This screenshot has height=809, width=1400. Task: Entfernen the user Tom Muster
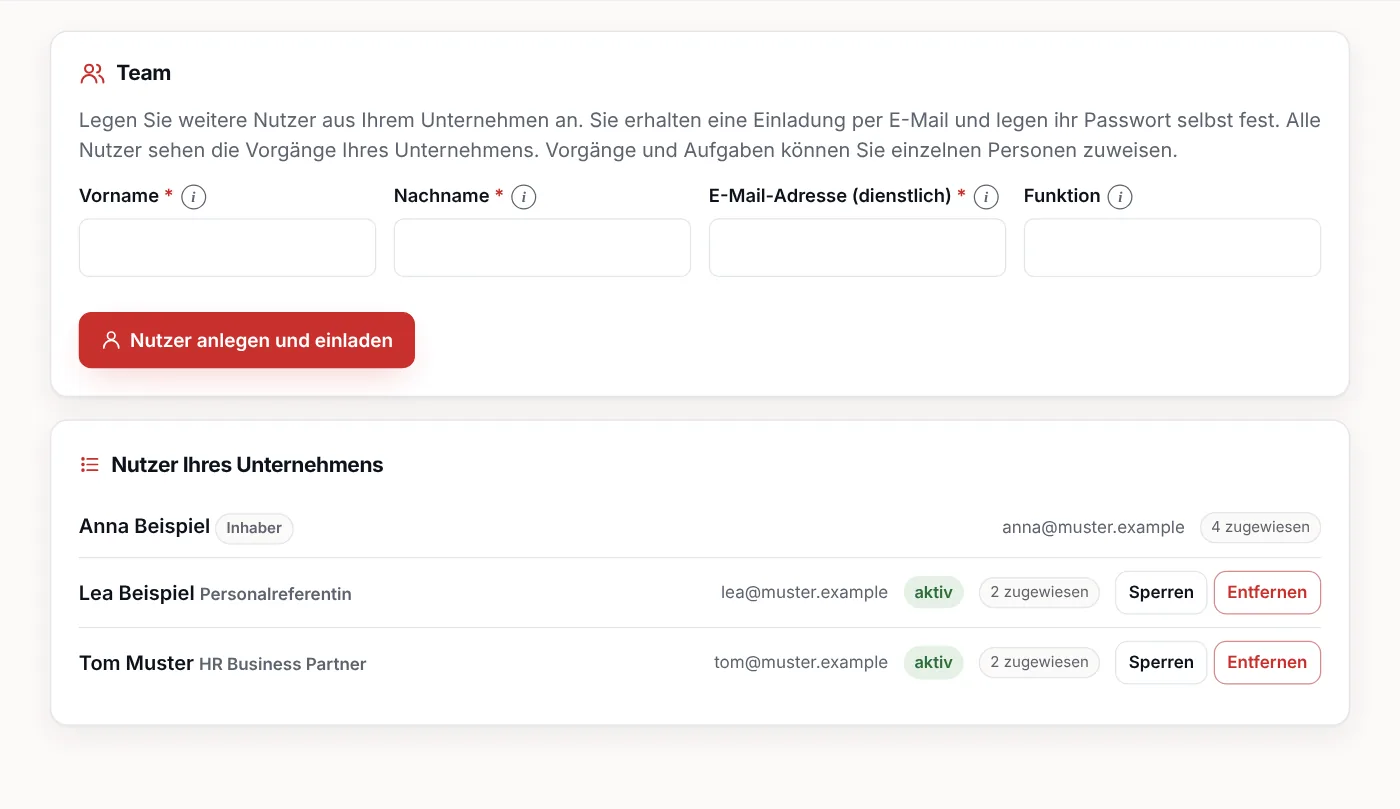tap(1267, 662)
